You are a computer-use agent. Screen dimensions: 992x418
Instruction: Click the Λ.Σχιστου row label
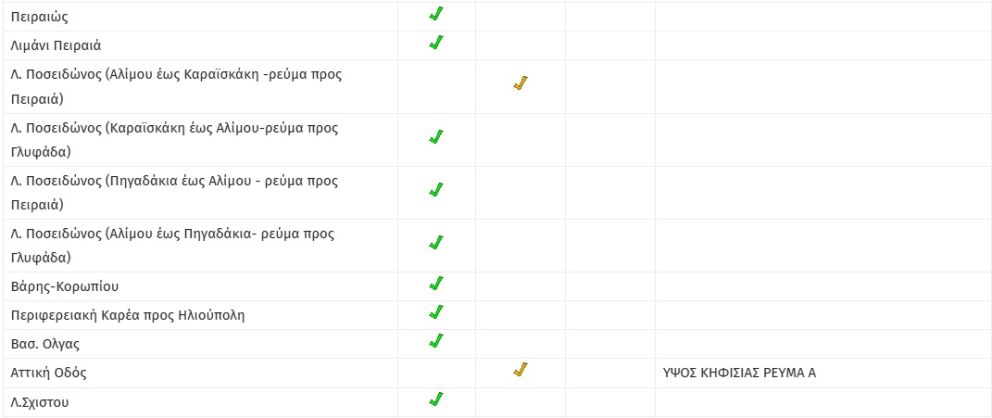[44, 402]
